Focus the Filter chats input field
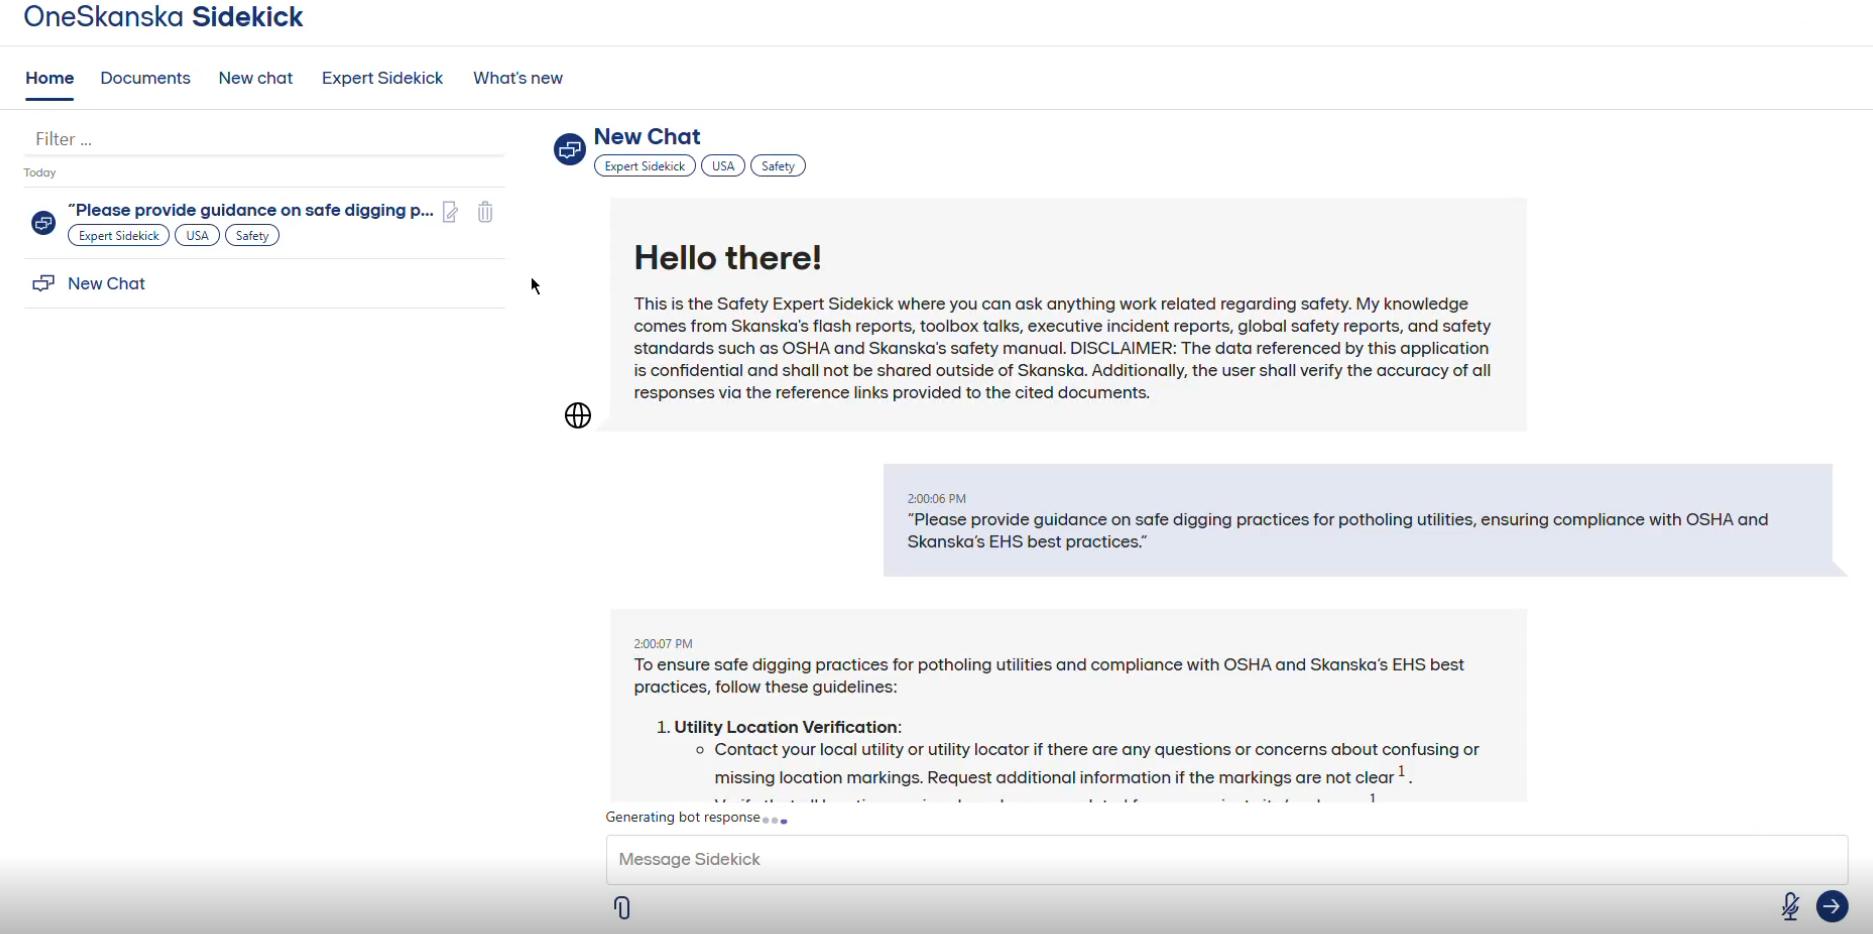The height and width of the screenshot is (934, 1873). pos(264,139)
